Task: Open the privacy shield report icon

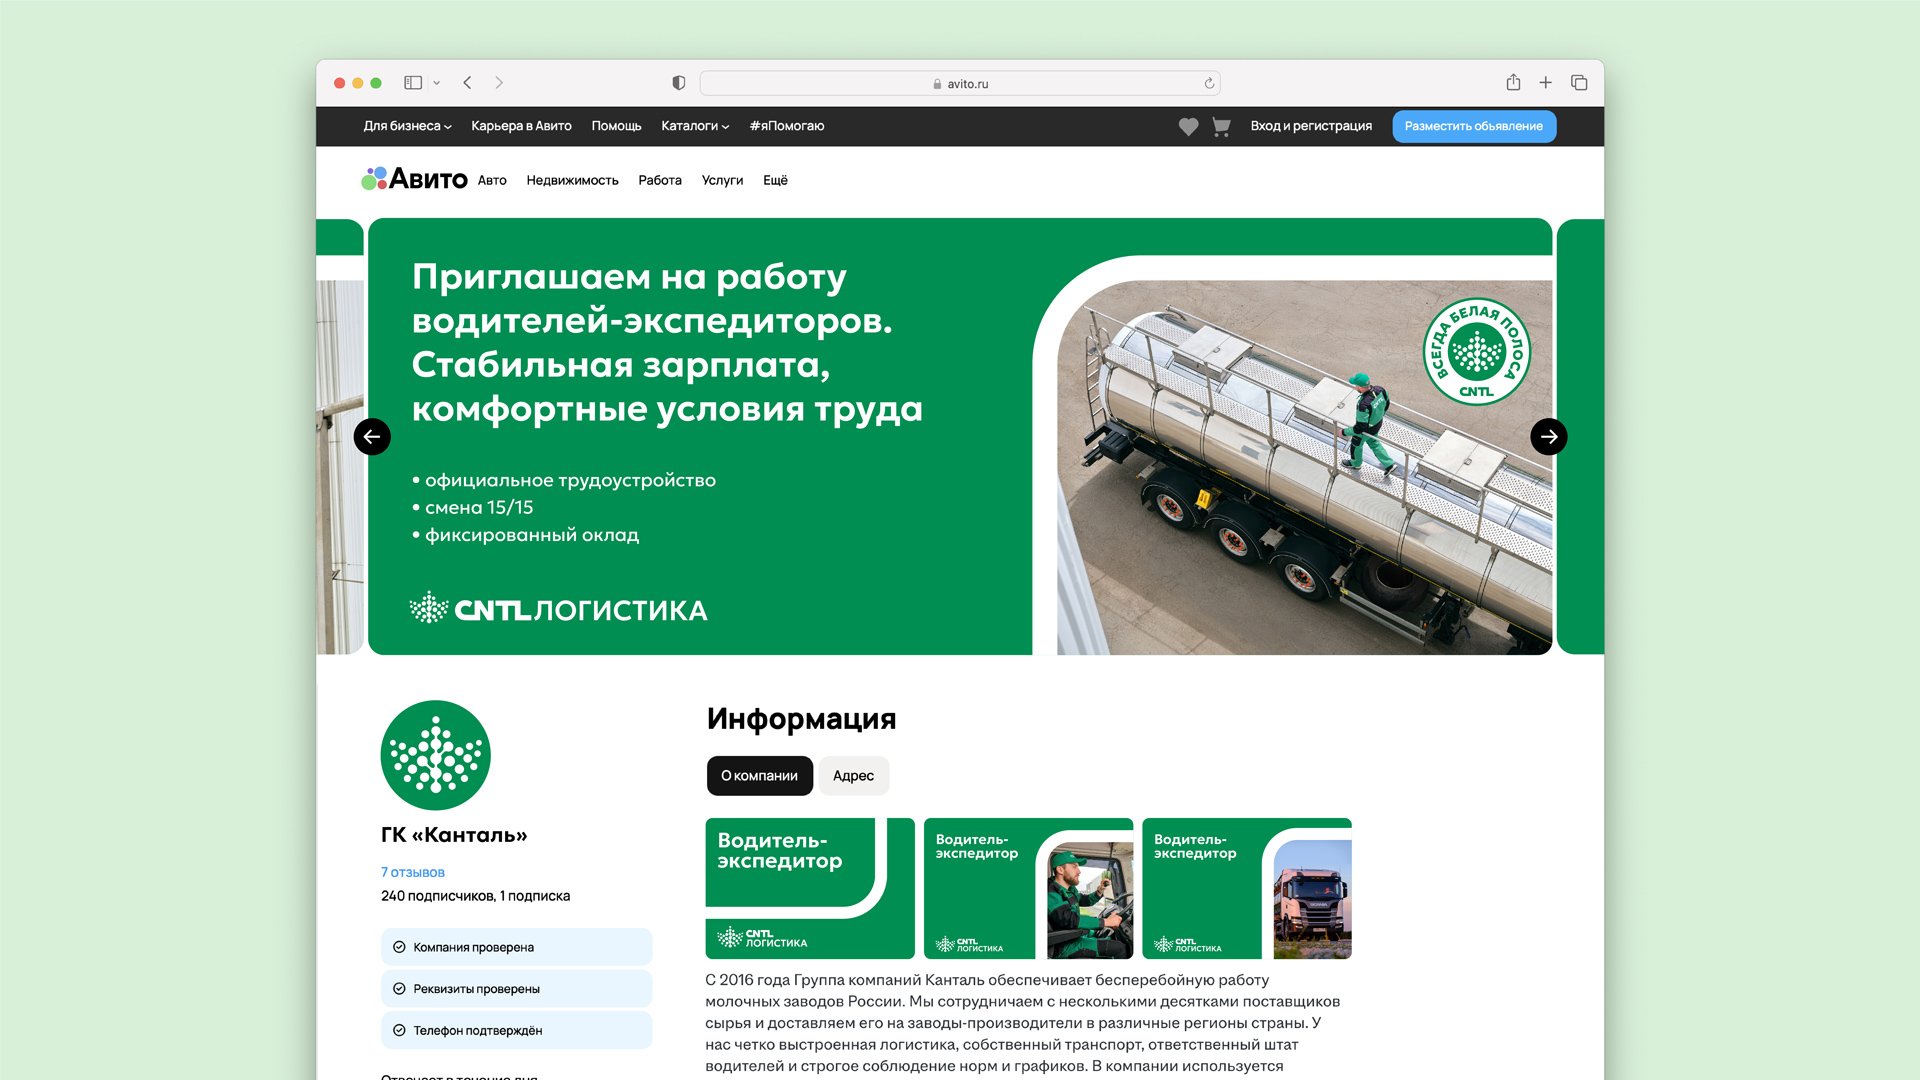Action: click(x=679, y=83)
